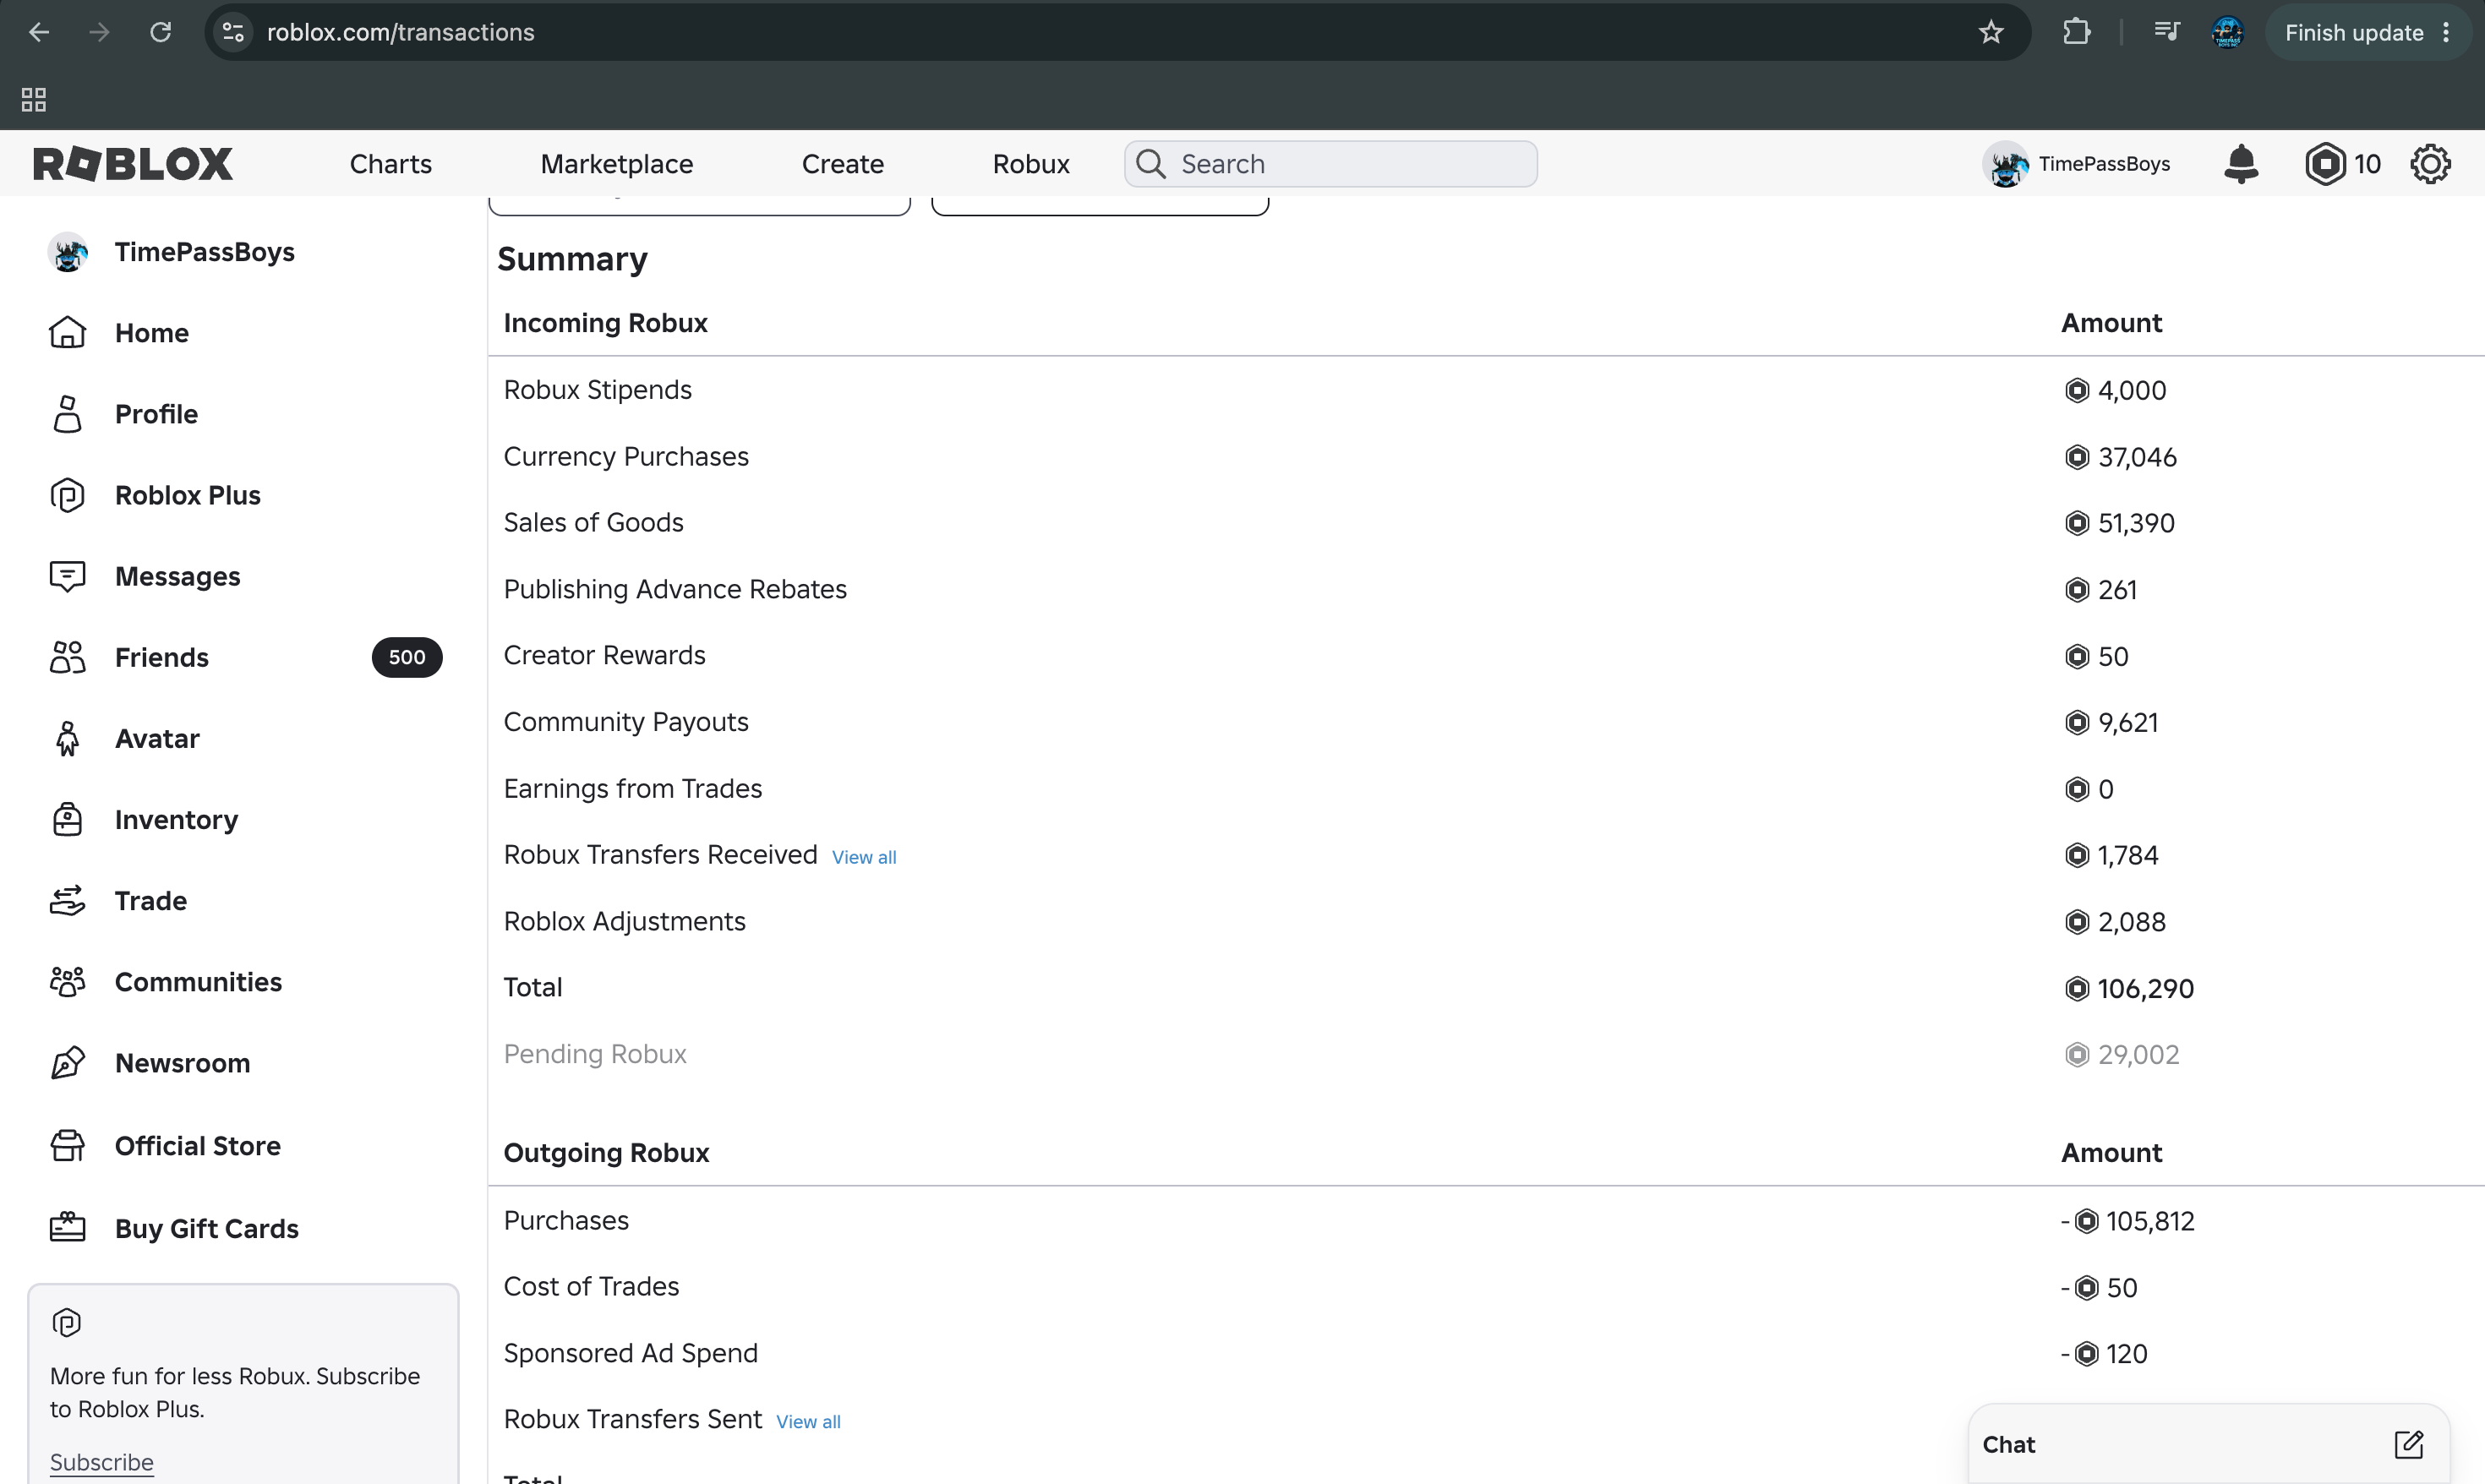Open Home from the sidebar house icon
Viewport: 2485px width, 1484px height.
68,333
